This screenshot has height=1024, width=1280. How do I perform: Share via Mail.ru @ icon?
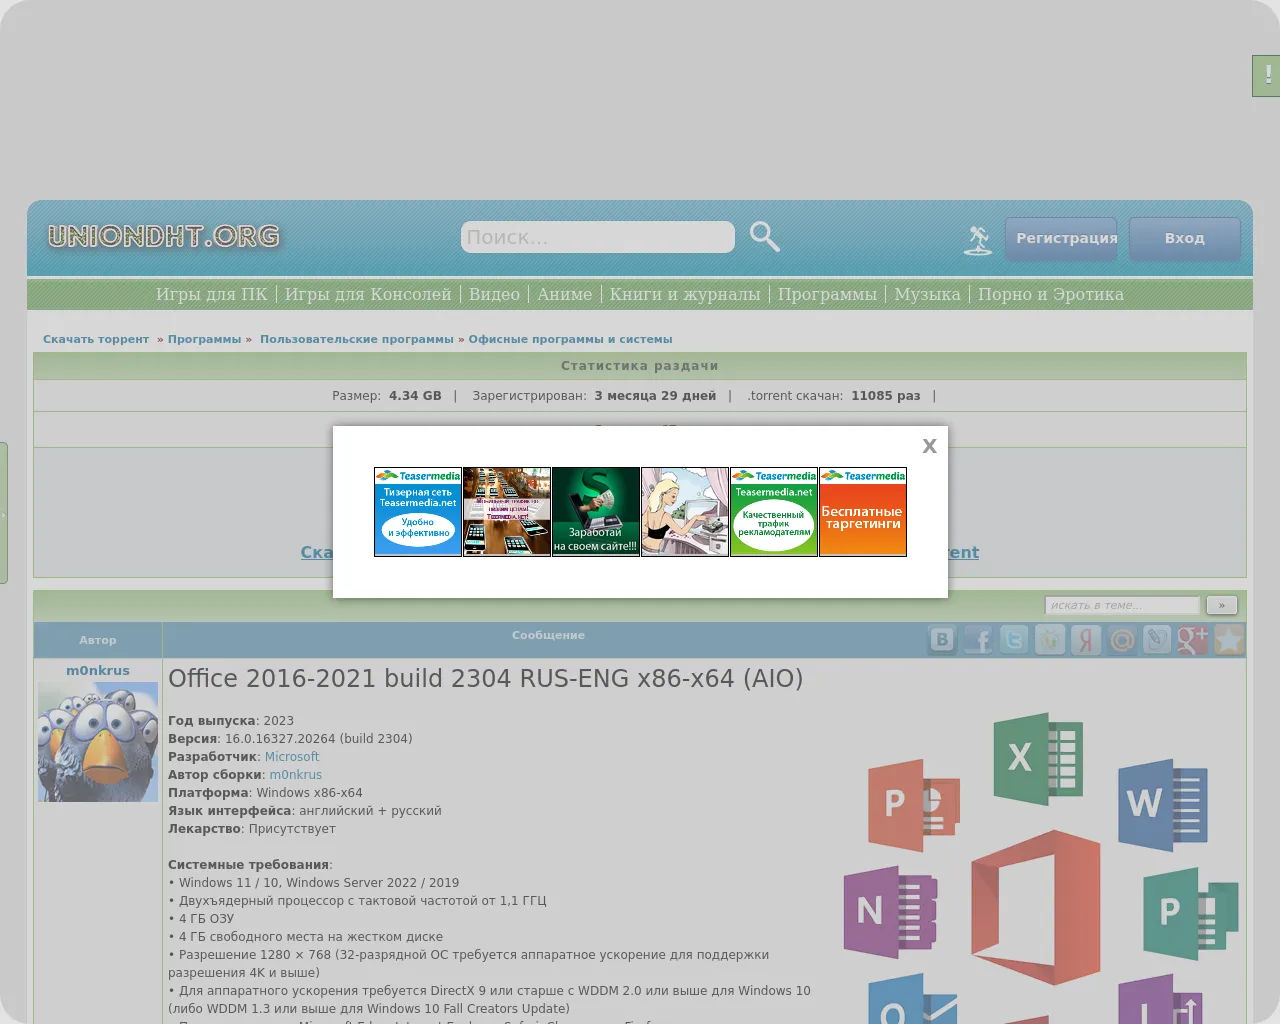click(1122, 640)
